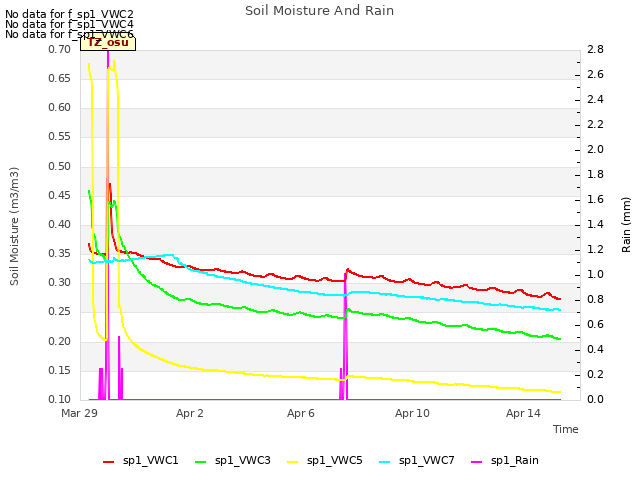Image resolution: width=640 pixels, height=480 pixels.
Task: Click the TZ_osu annotation label
Action: pos(108,43)
